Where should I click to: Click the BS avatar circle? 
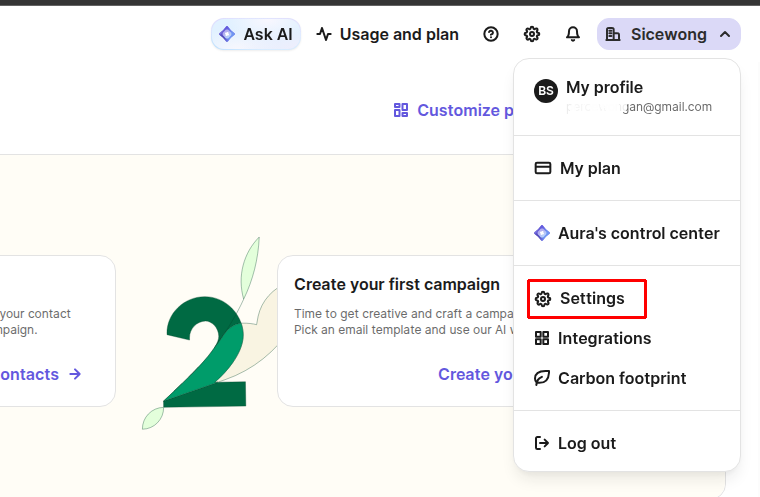point(546,91)
